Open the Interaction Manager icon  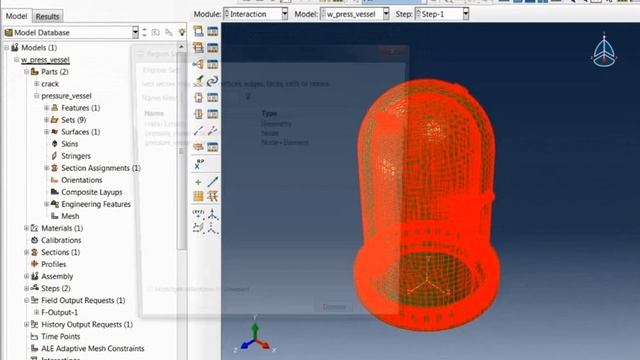pyautogui.click(x=213, y=31)
